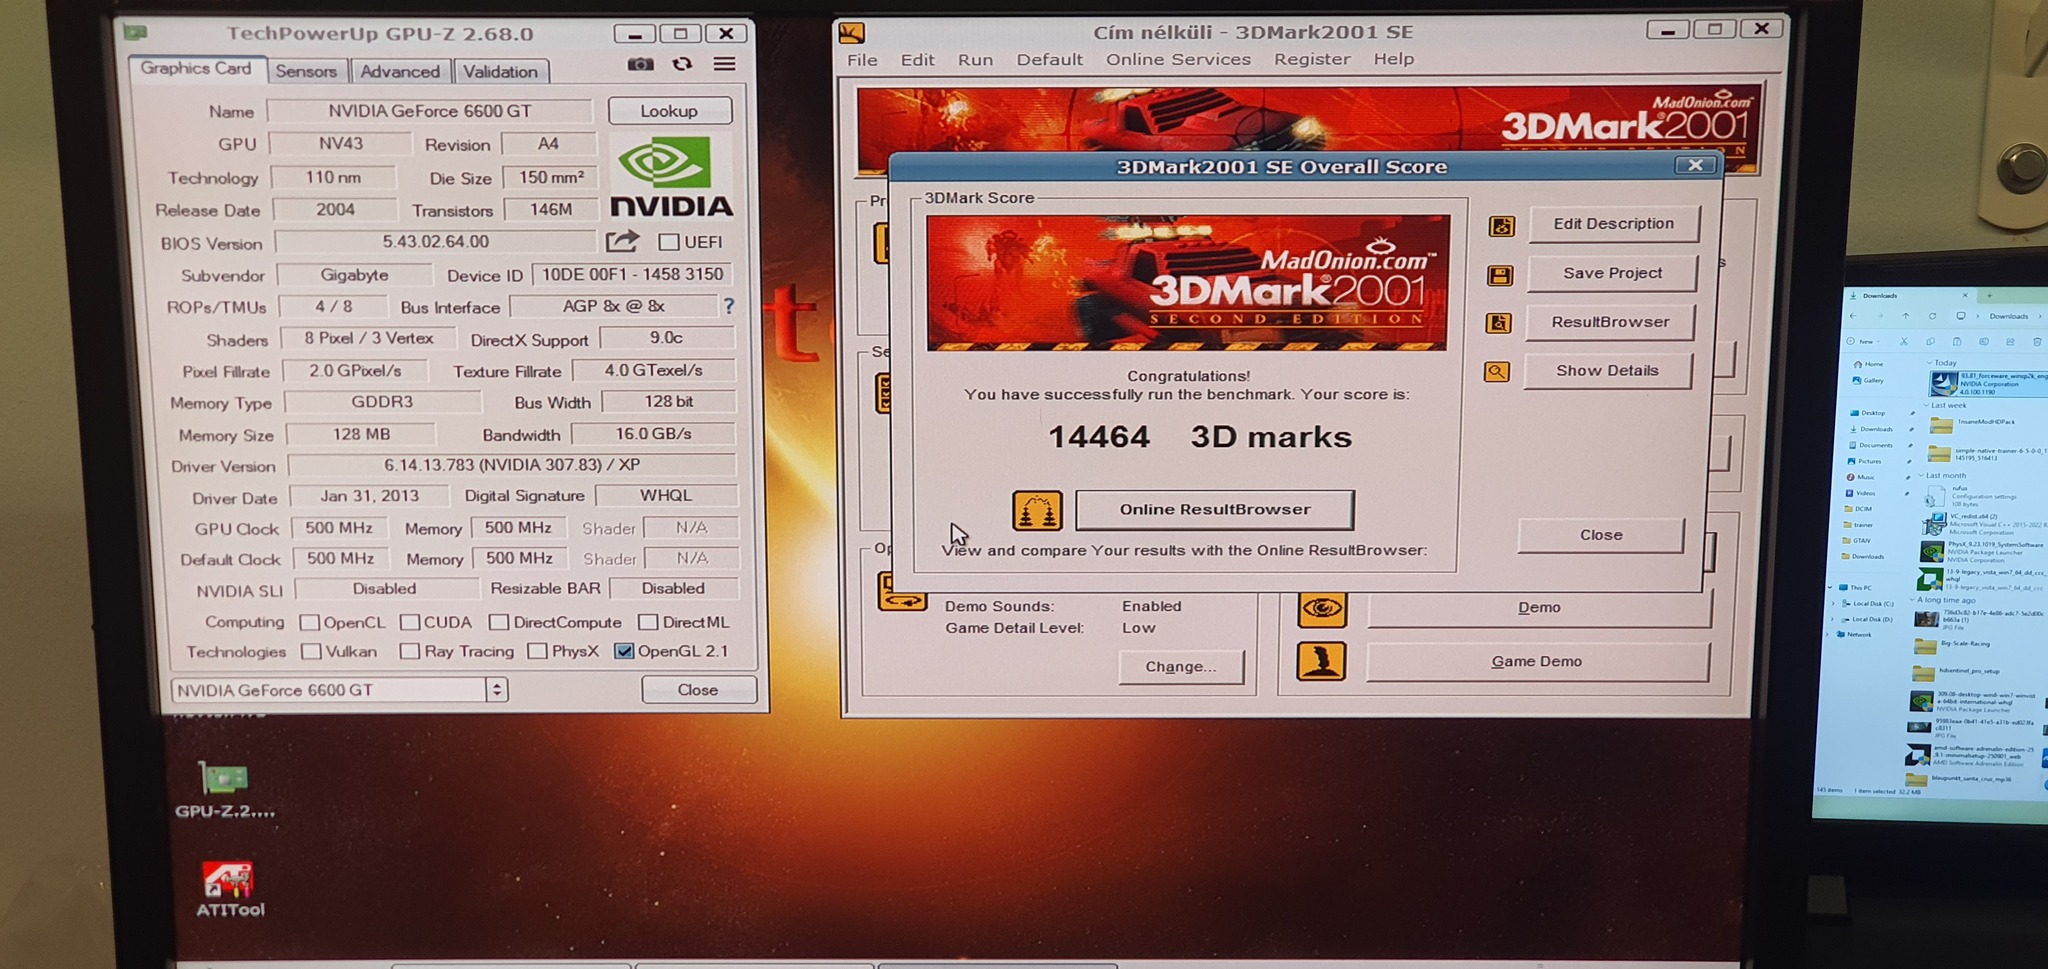Click the Explorer delete trash icon
2048x969 pixels.
2036,342
